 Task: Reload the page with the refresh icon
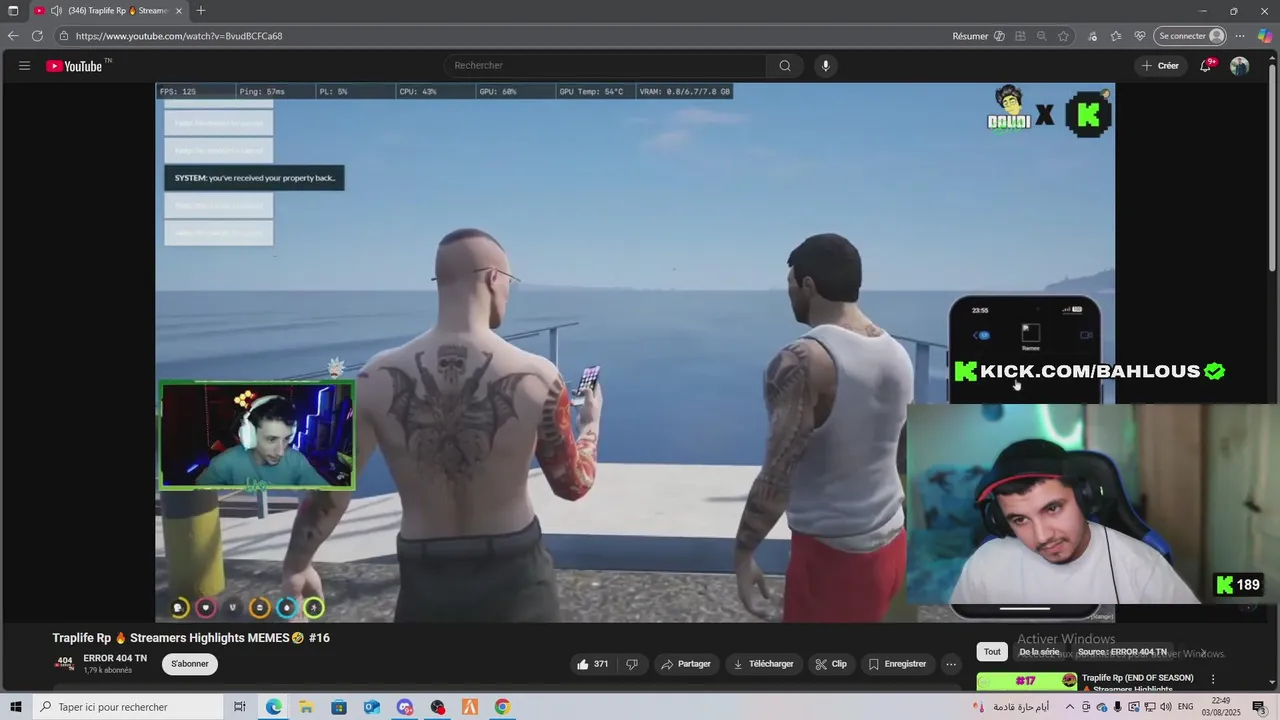click(x=37, y=36)
